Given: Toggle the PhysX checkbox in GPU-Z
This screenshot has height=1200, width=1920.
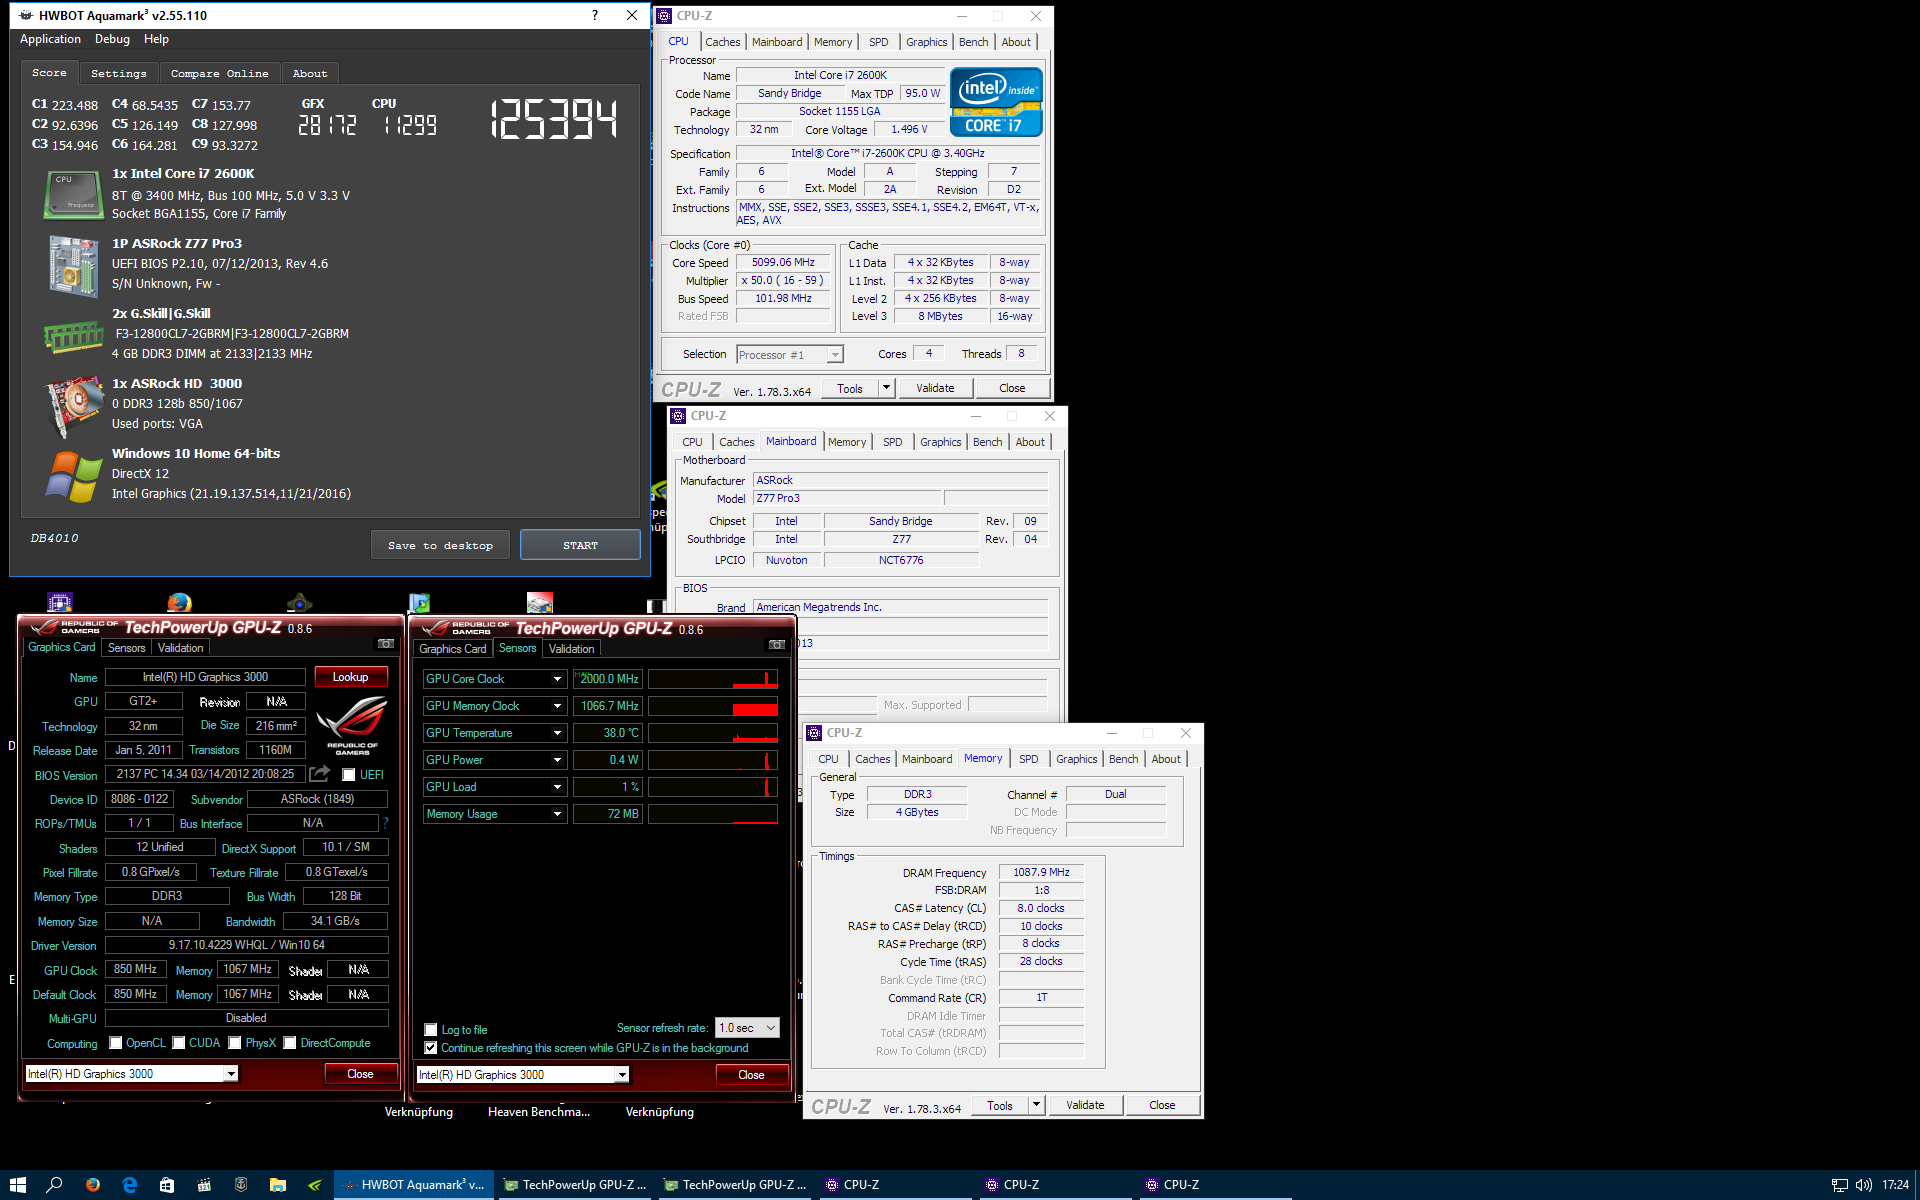Looking at the screenshot, I should click(235, 1043).
